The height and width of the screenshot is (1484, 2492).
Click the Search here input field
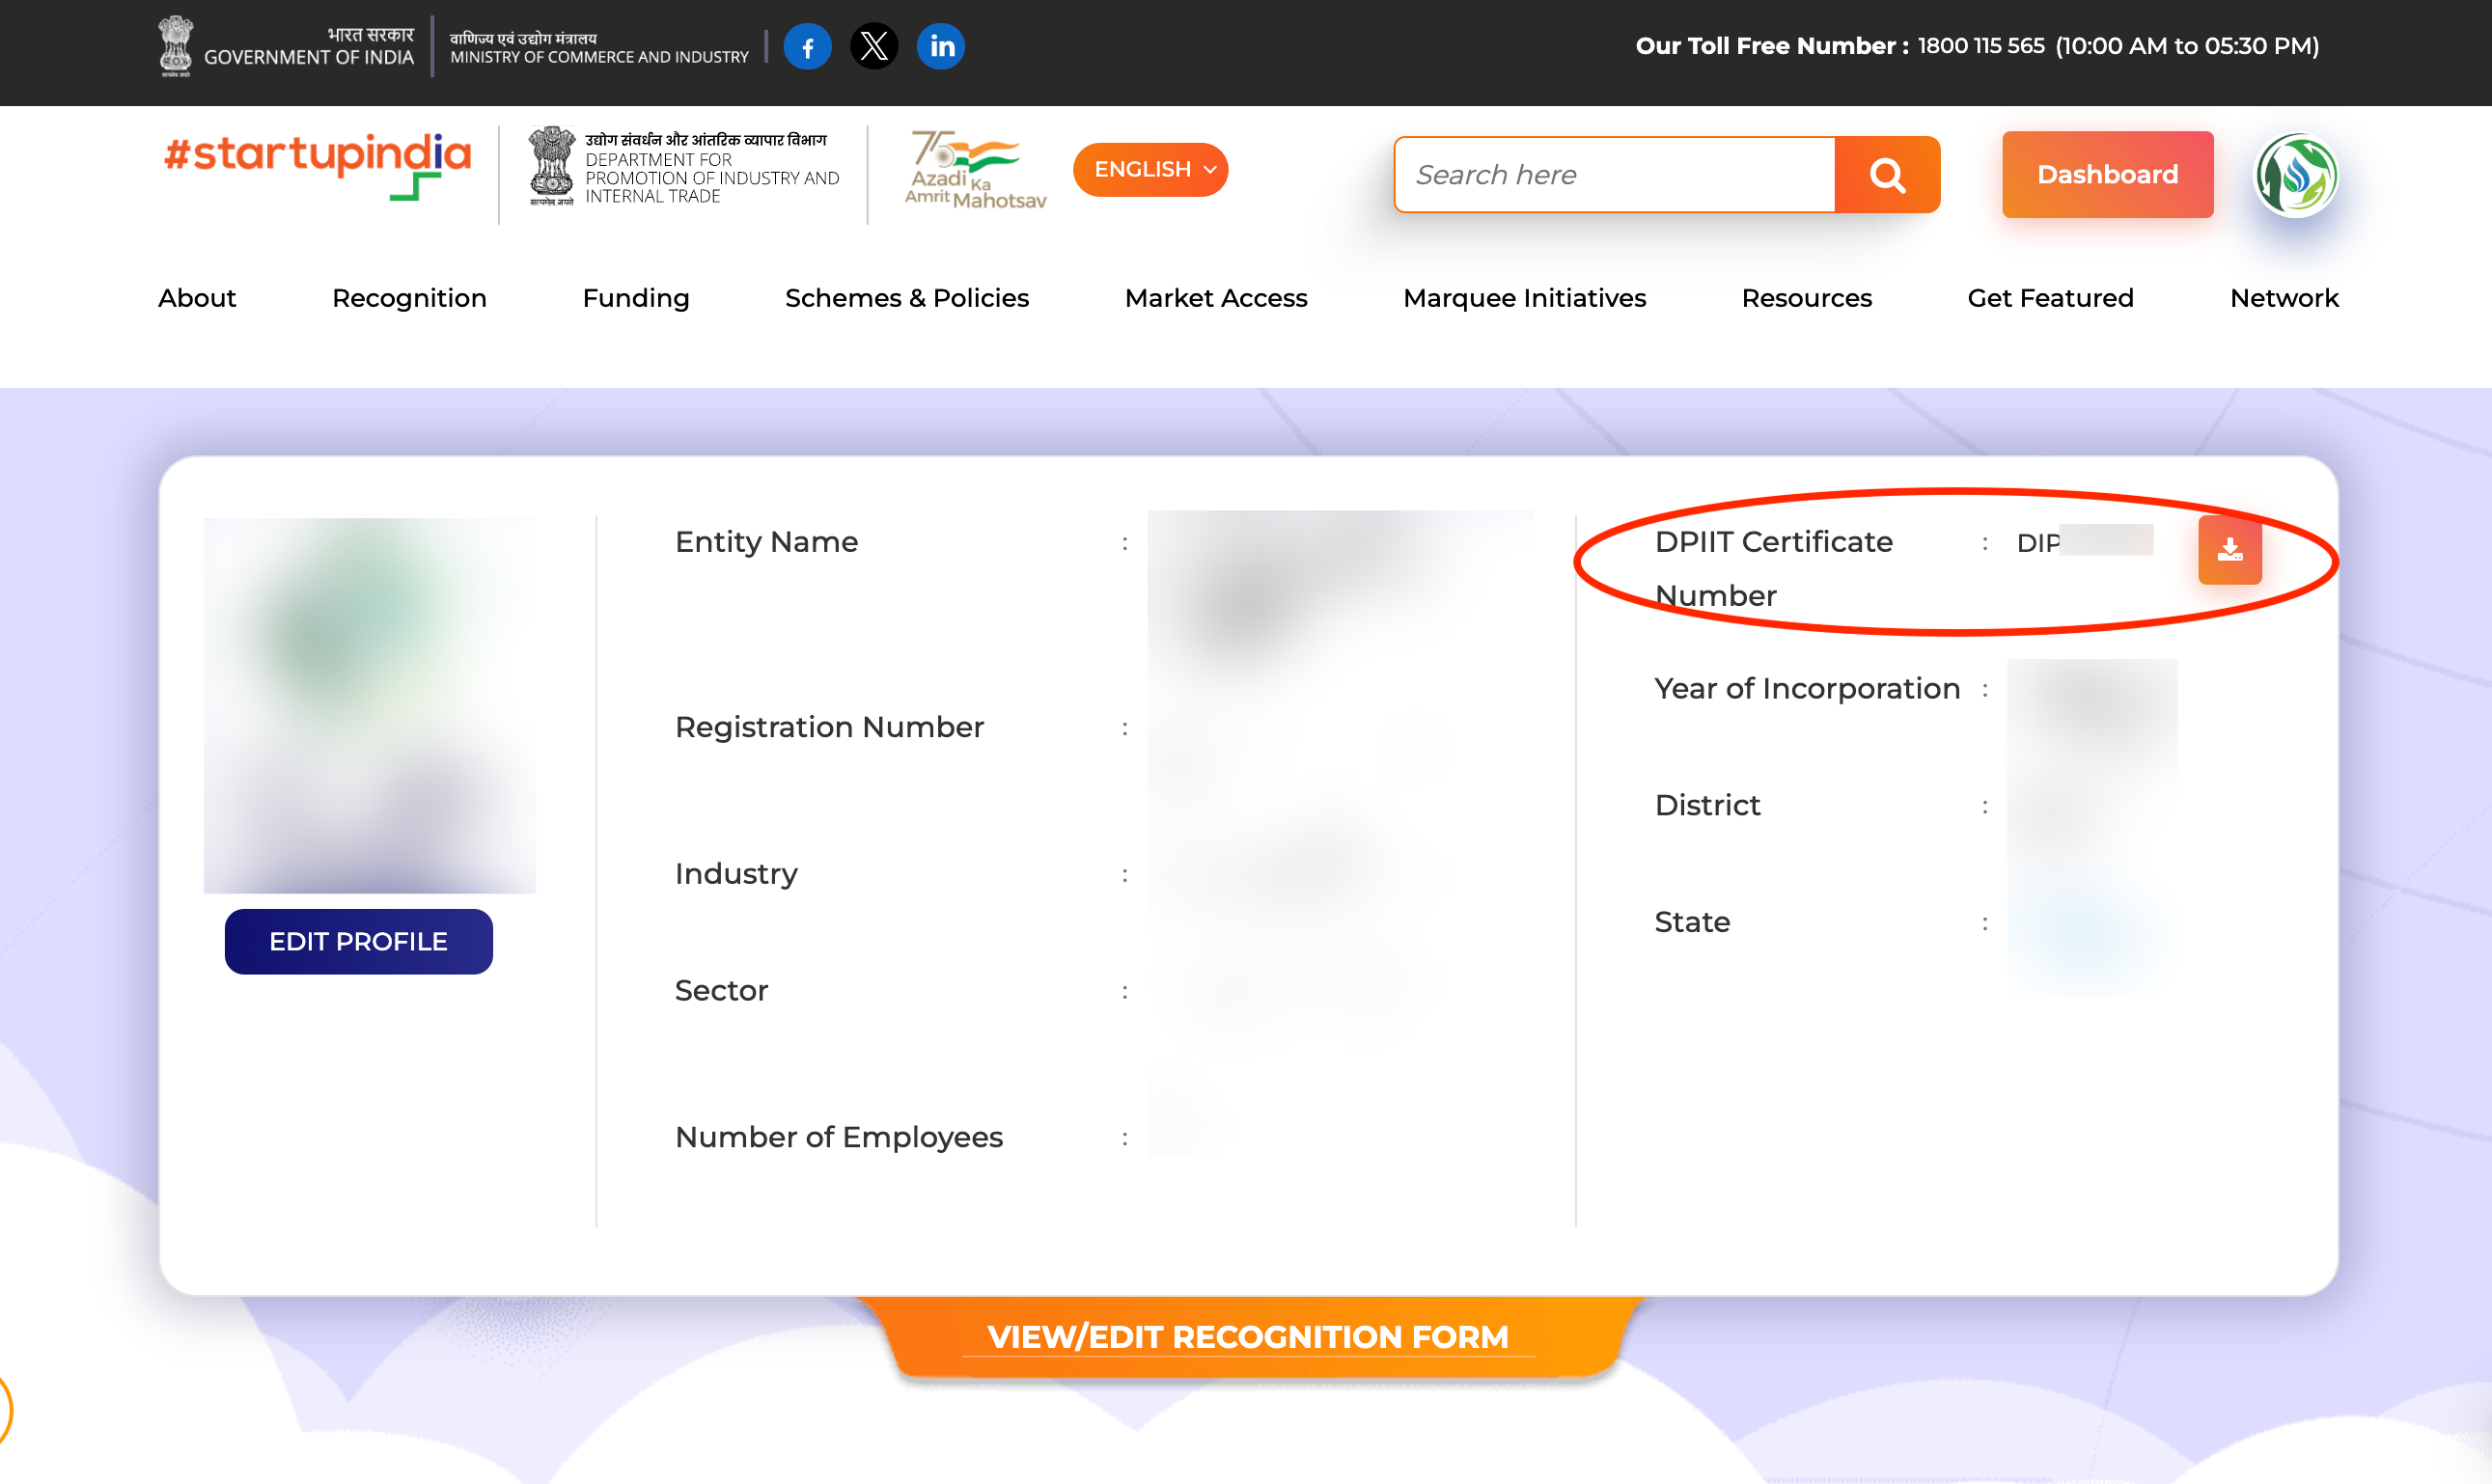[1614, 175]
